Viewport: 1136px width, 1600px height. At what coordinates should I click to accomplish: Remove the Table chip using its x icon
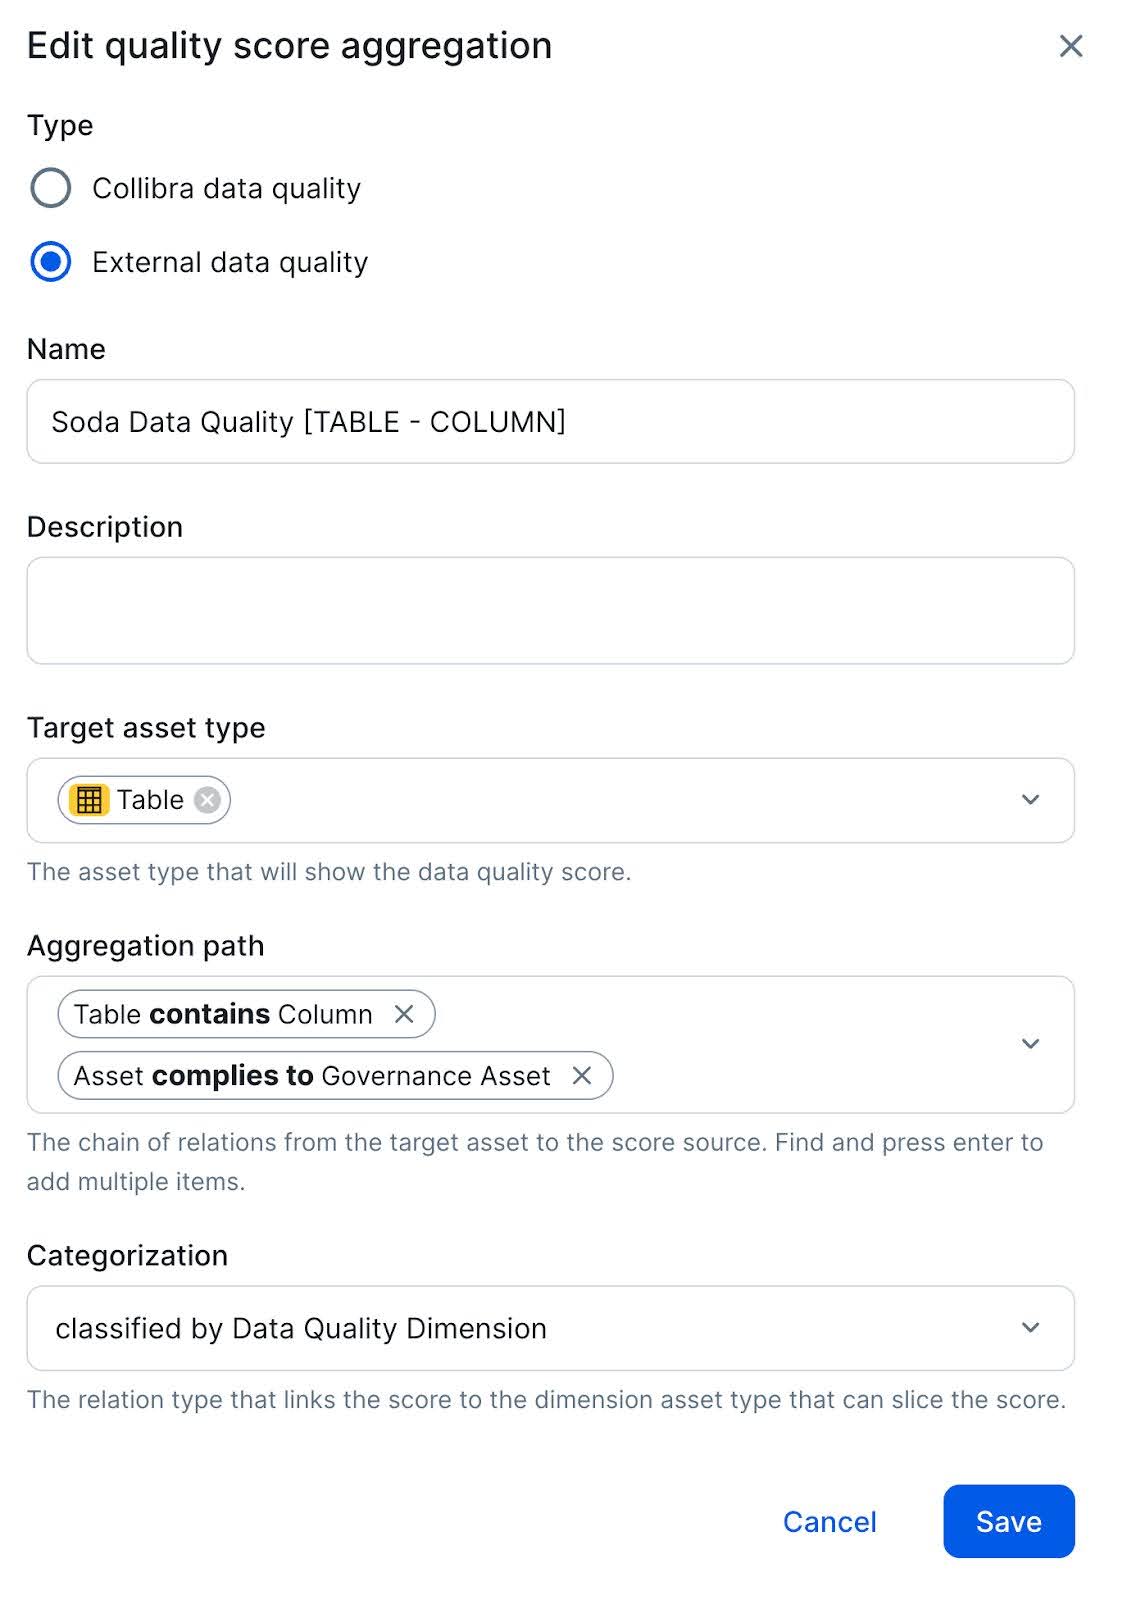click(207, 800)
